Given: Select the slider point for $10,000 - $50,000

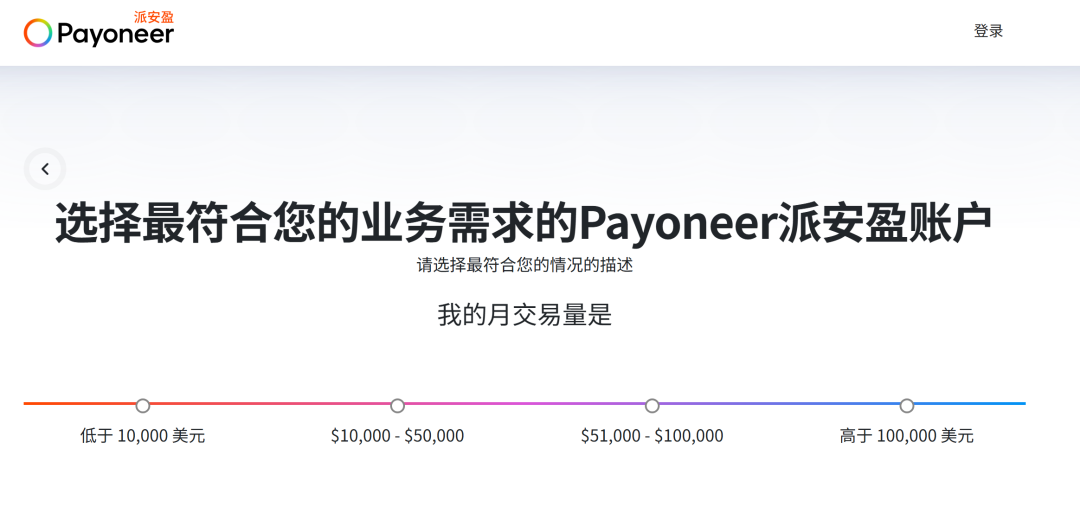Looking at the screenshot, I should click(x=397, y=406).
